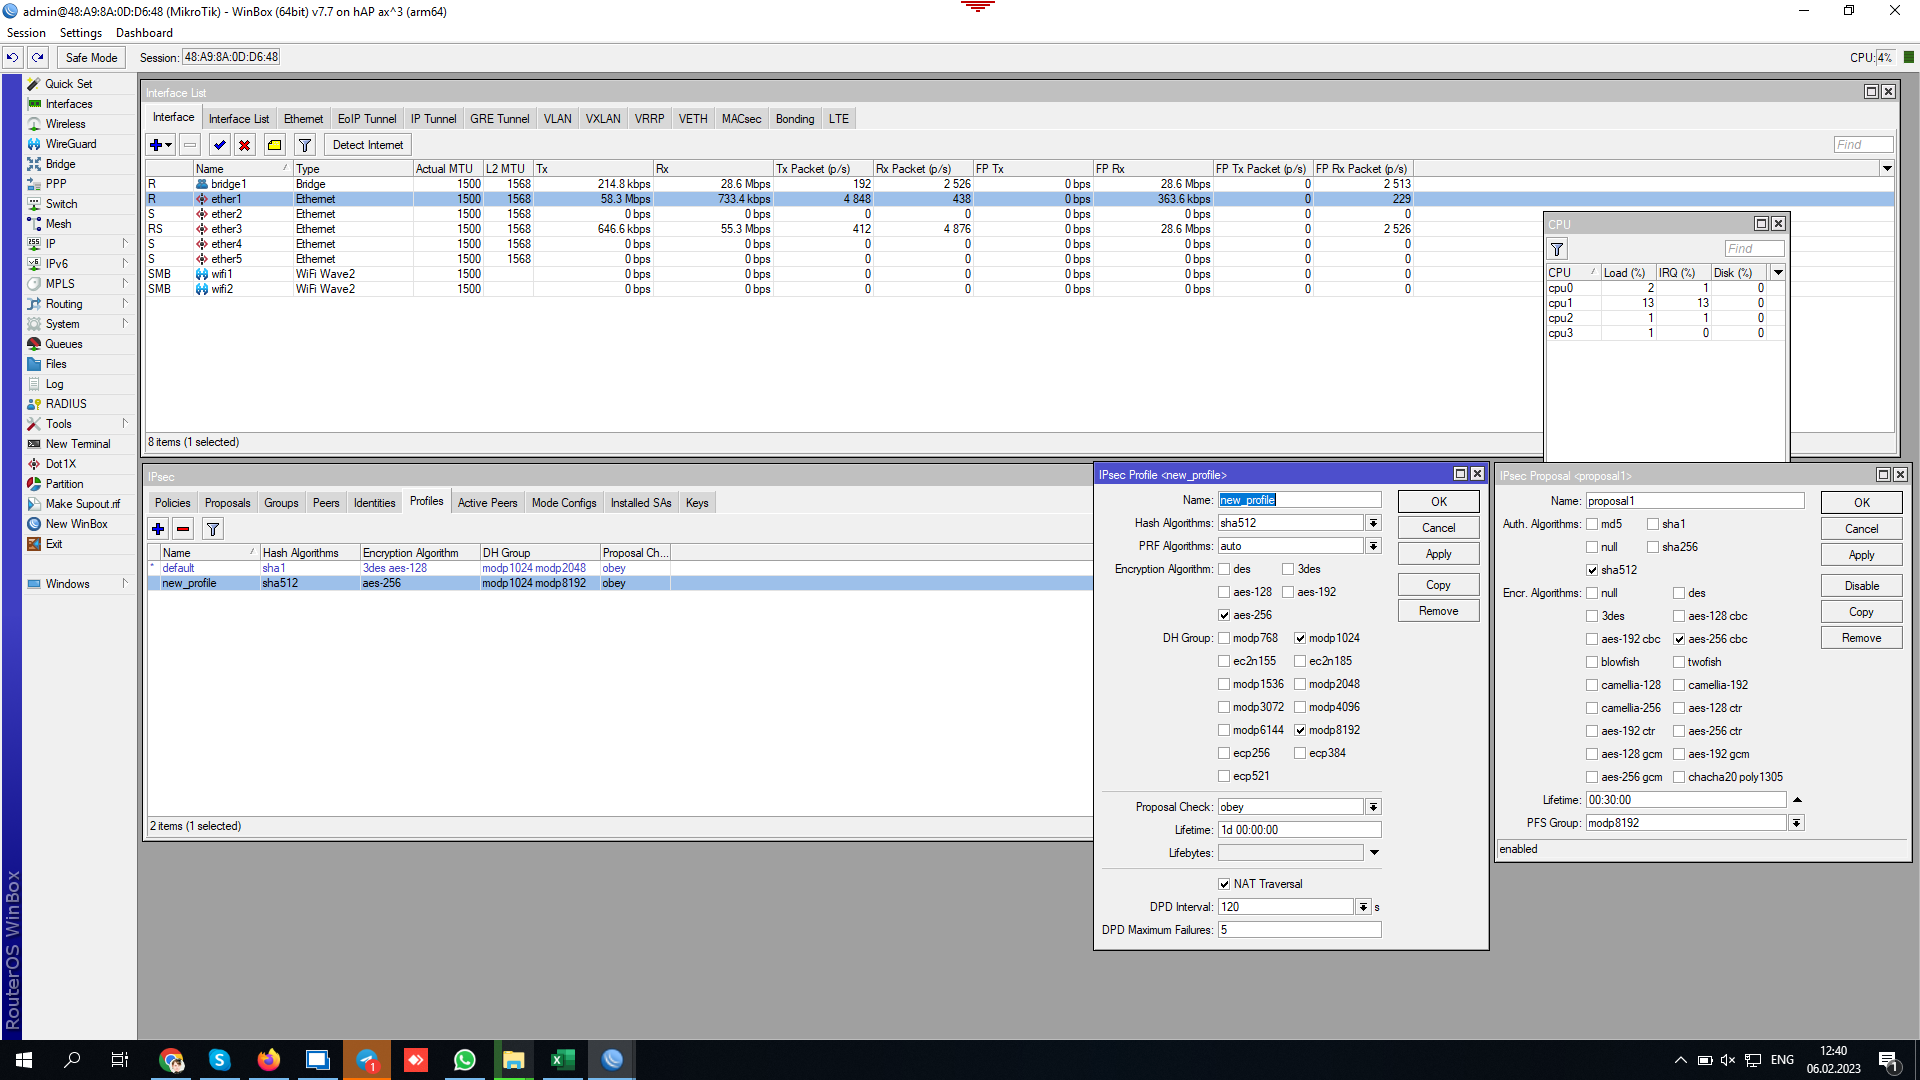Switch to the Peers tab in IPsec
The image size is (1920, 1080).
point(326,503)
